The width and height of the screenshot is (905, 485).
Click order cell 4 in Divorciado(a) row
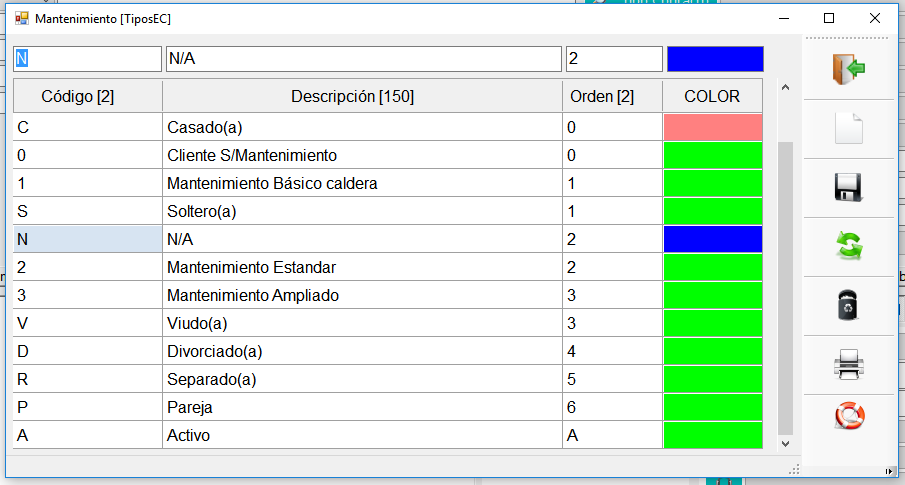click(612, 351)
